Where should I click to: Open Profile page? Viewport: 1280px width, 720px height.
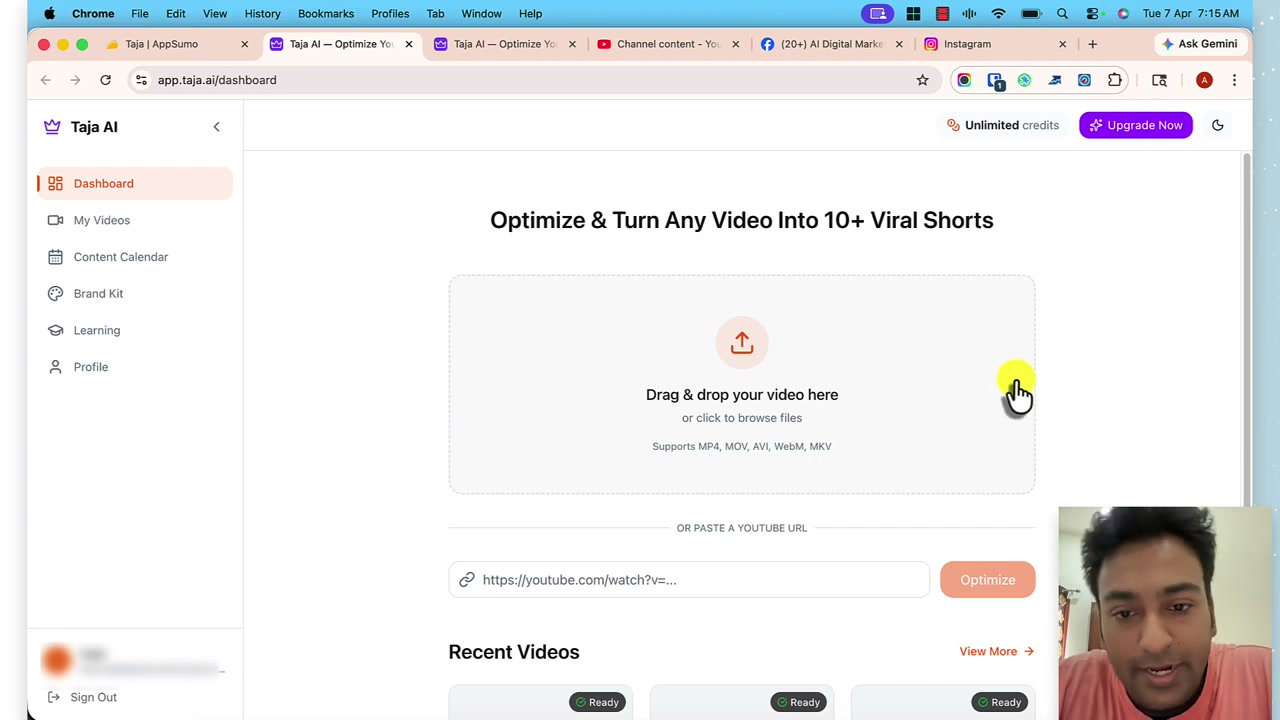point(135,367)
